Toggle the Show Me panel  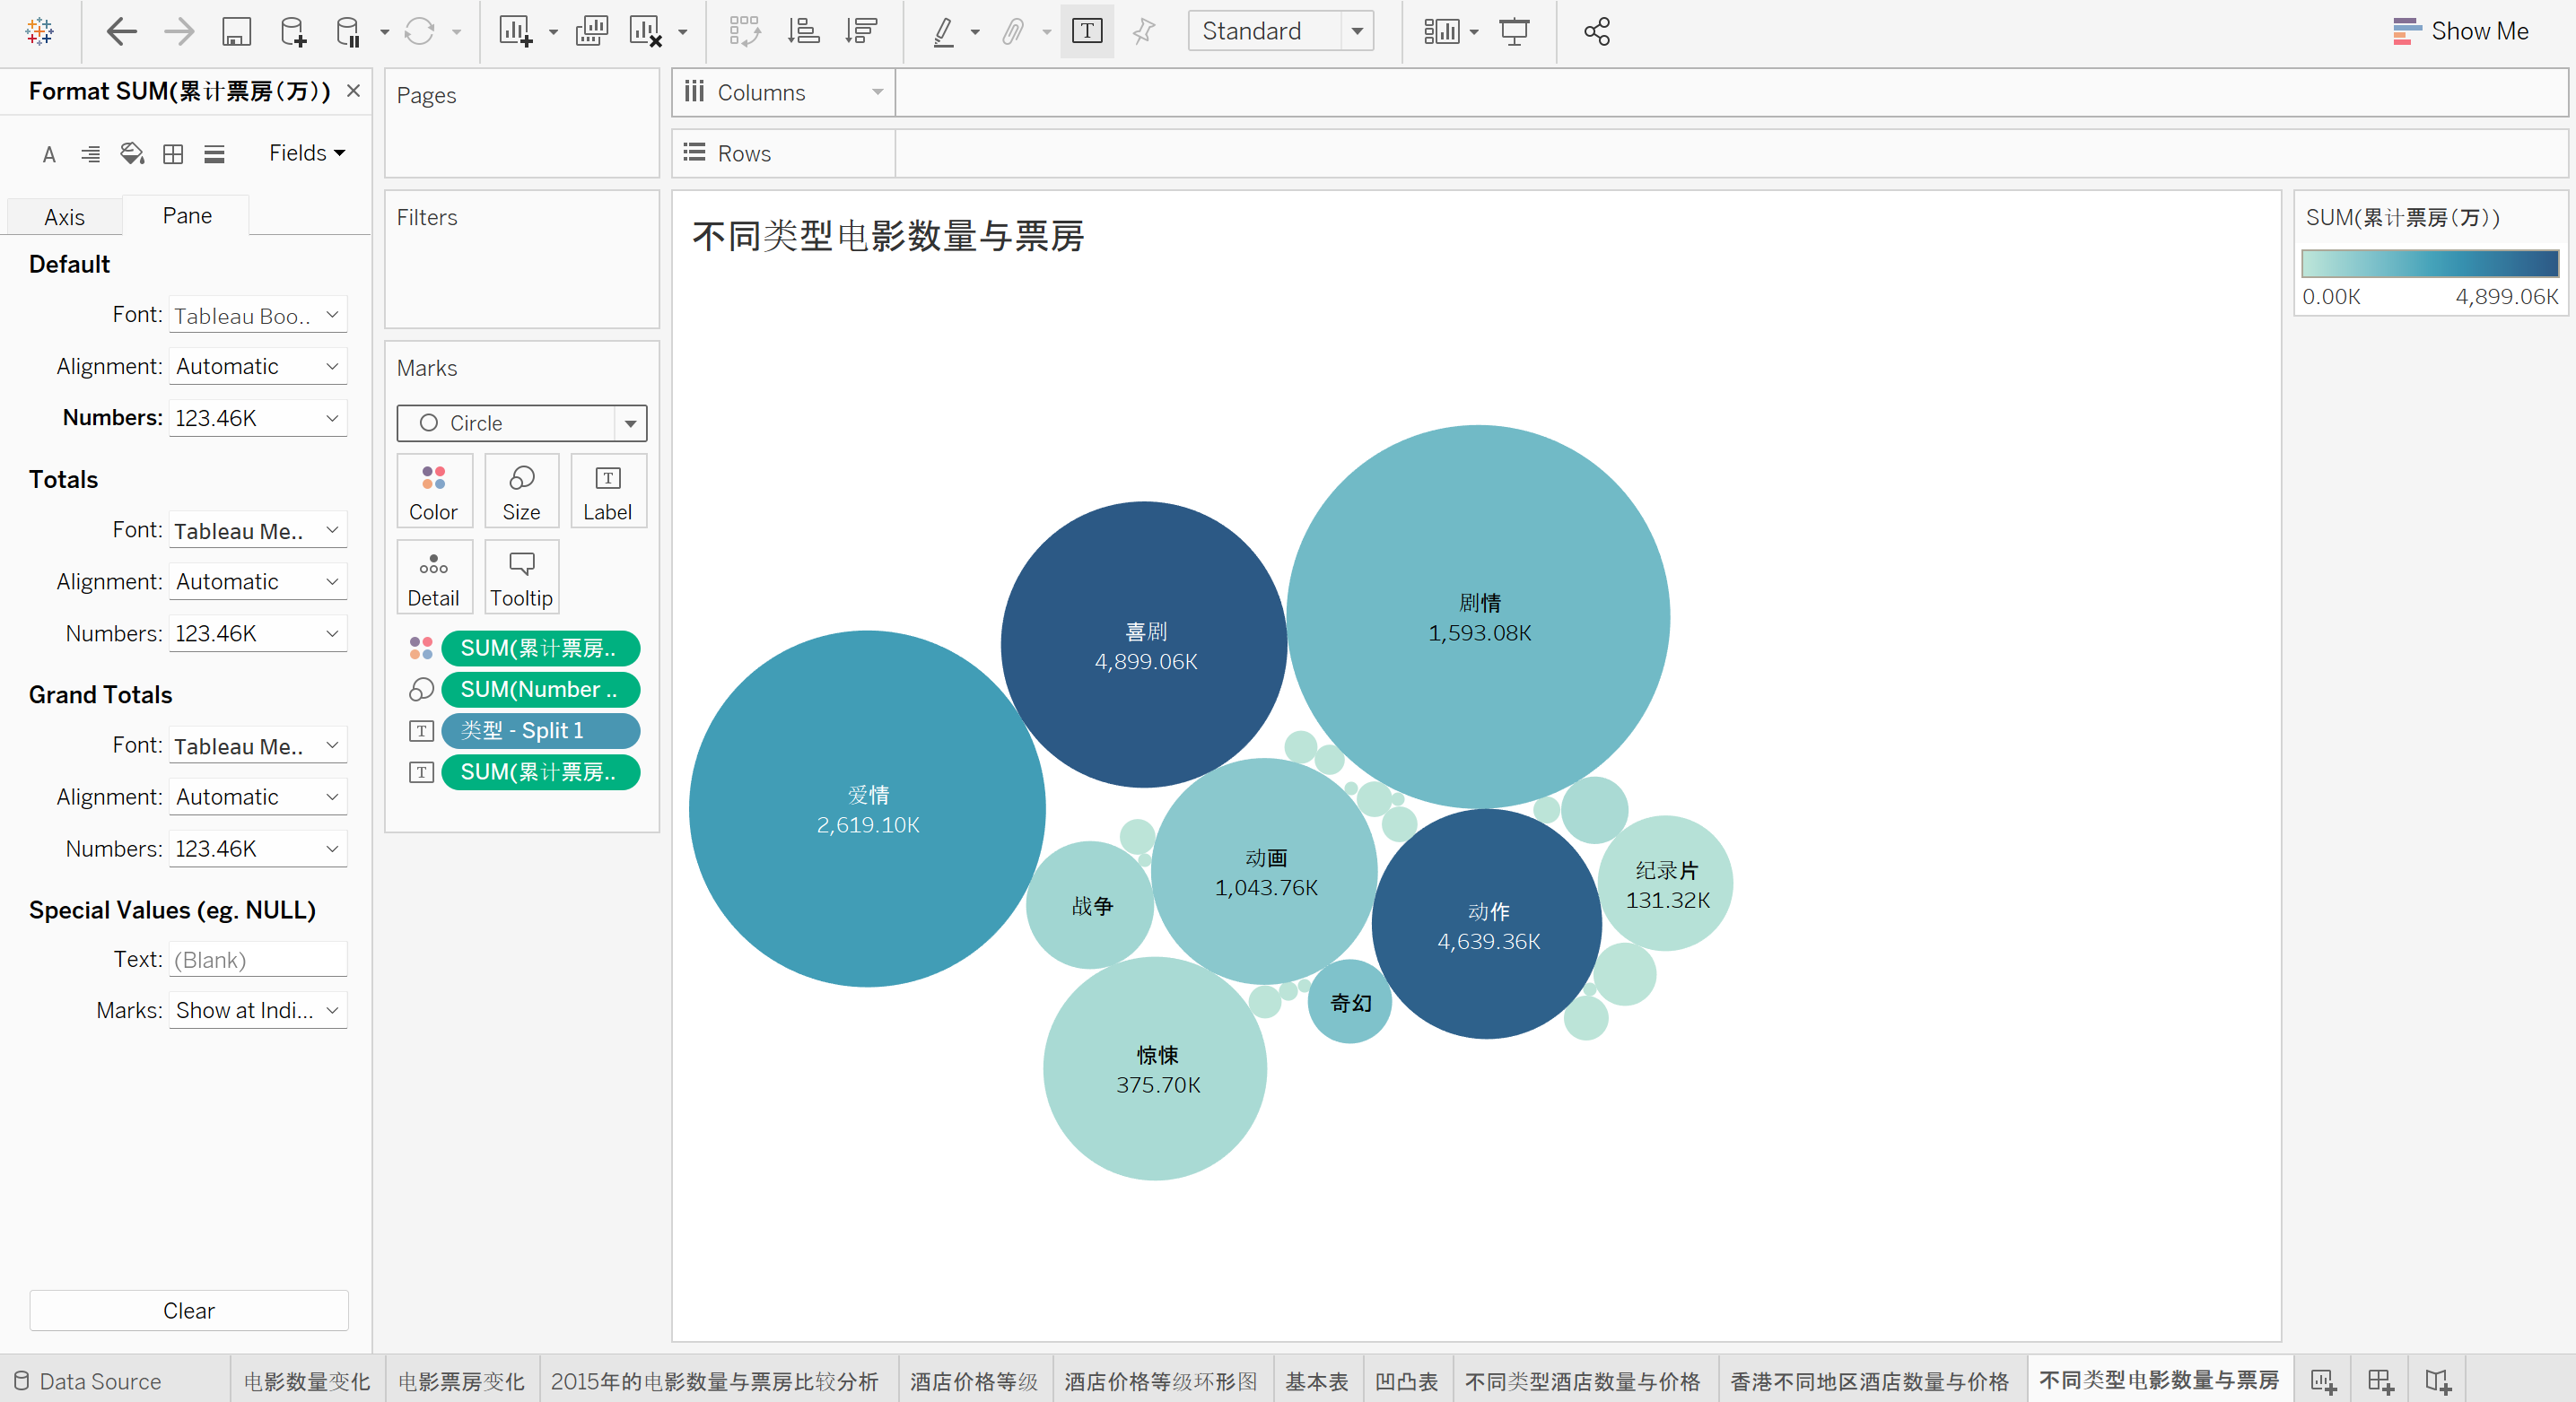pyautogui.click(x=2461, y=32)
